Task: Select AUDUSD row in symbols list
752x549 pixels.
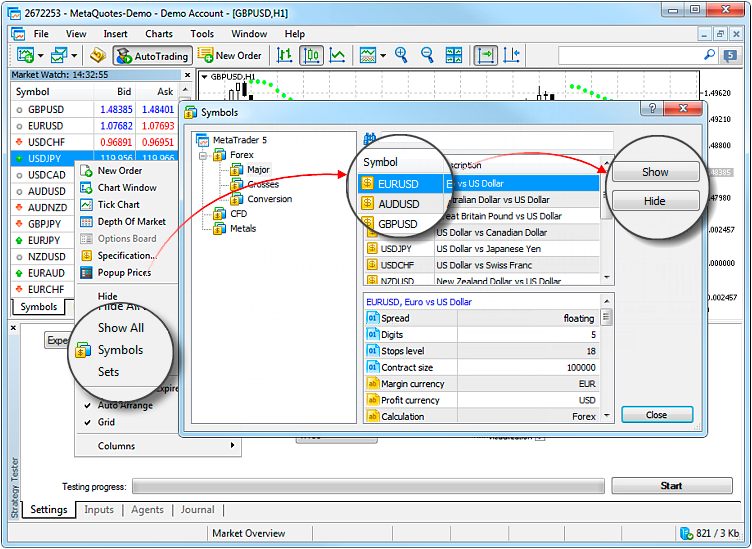Action: coord(479,204)
